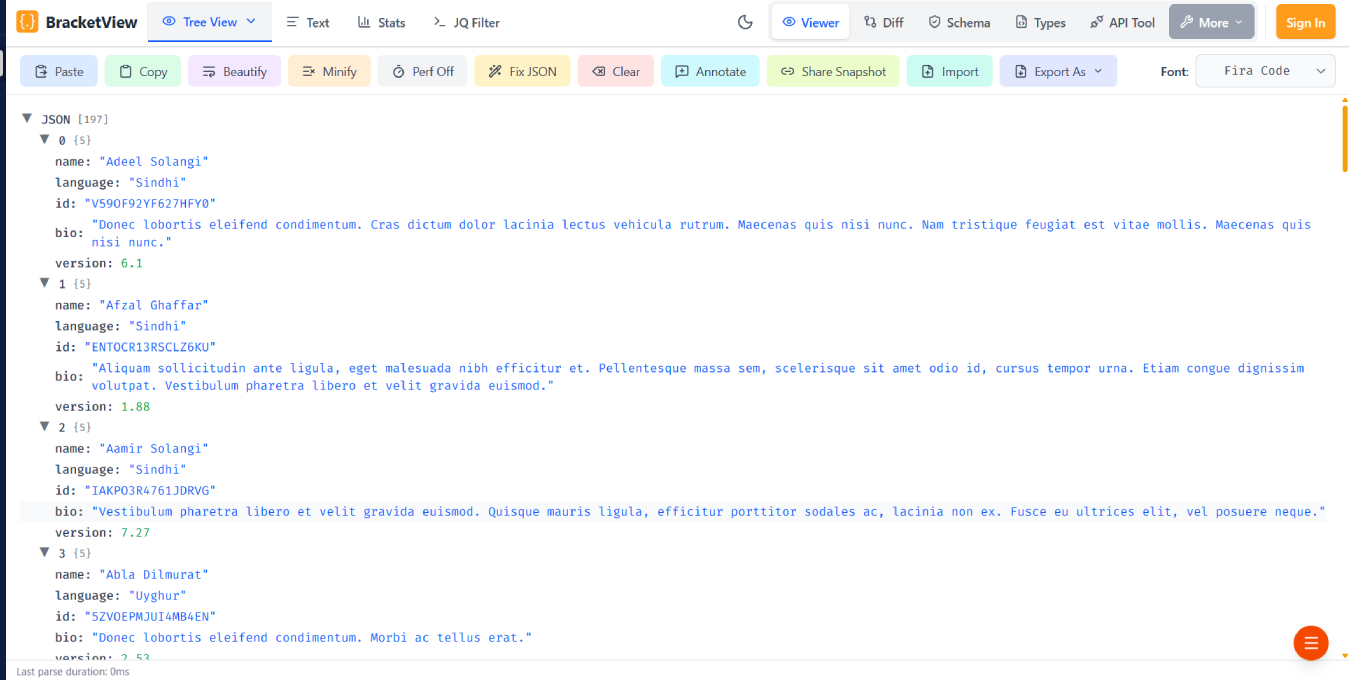
Task: Switch to Viewer mode
Action: [x=810, y=22]
